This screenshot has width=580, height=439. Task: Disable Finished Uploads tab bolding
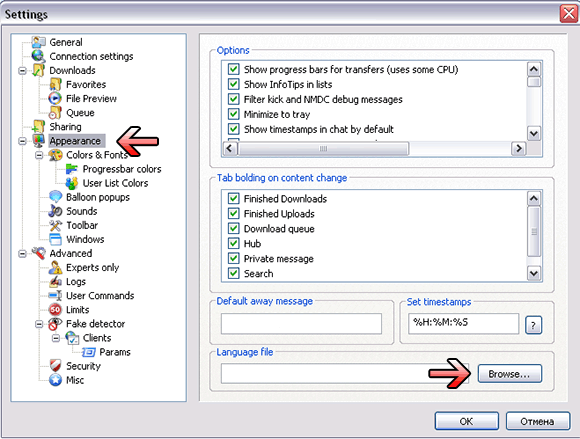click(233, 213)
